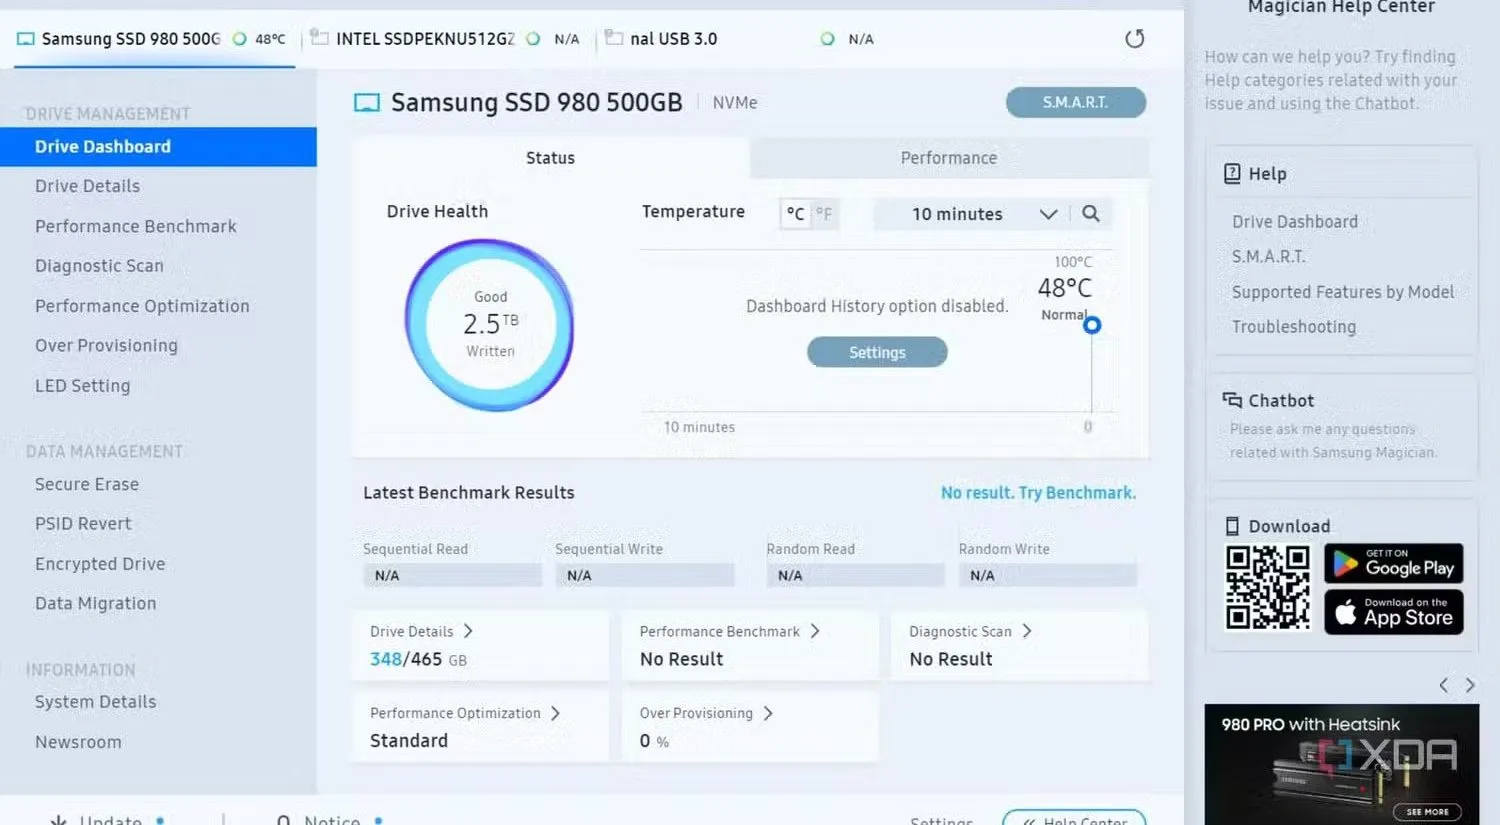Click the S.M.A.R.T. button
The height and width of the screenshot is (825, 1500).
(x=1075, y=102)
